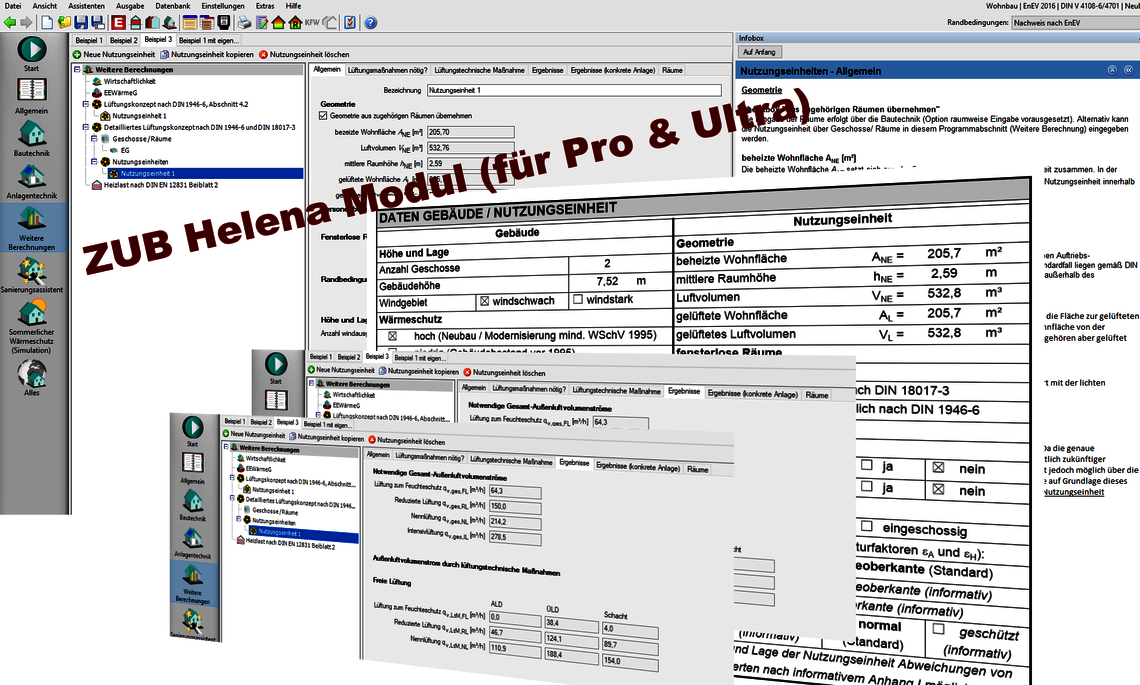Select highlighted 'Nutzungseinheit 1' row in the main tree
Image resolution: width=1140 pixels, height=685 pixels.
[x=205, y=174]
